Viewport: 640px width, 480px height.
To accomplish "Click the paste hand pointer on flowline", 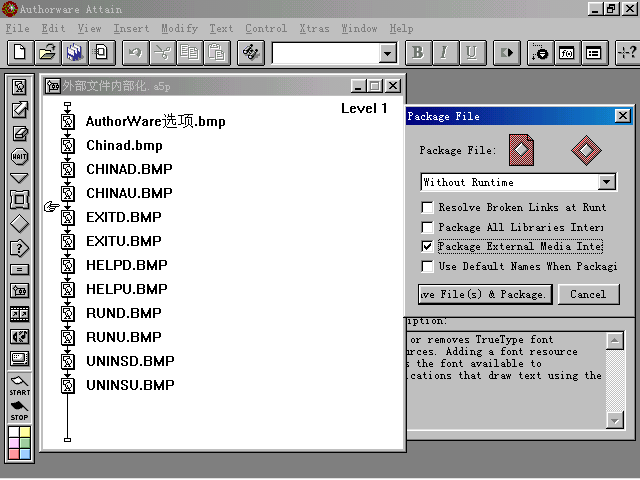I will [51, 207].
